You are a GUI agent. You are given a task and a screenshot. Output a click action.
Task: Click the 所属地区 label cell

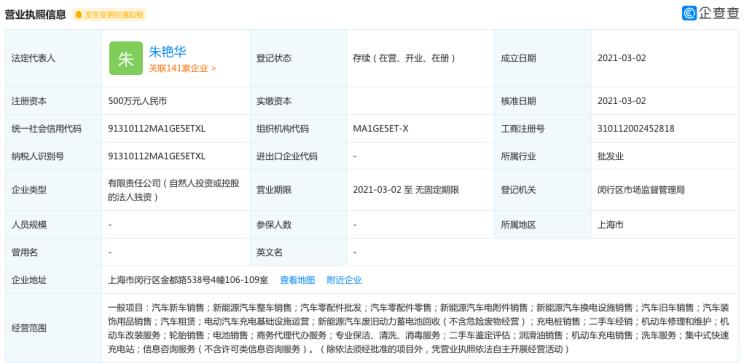pos(543,225)
